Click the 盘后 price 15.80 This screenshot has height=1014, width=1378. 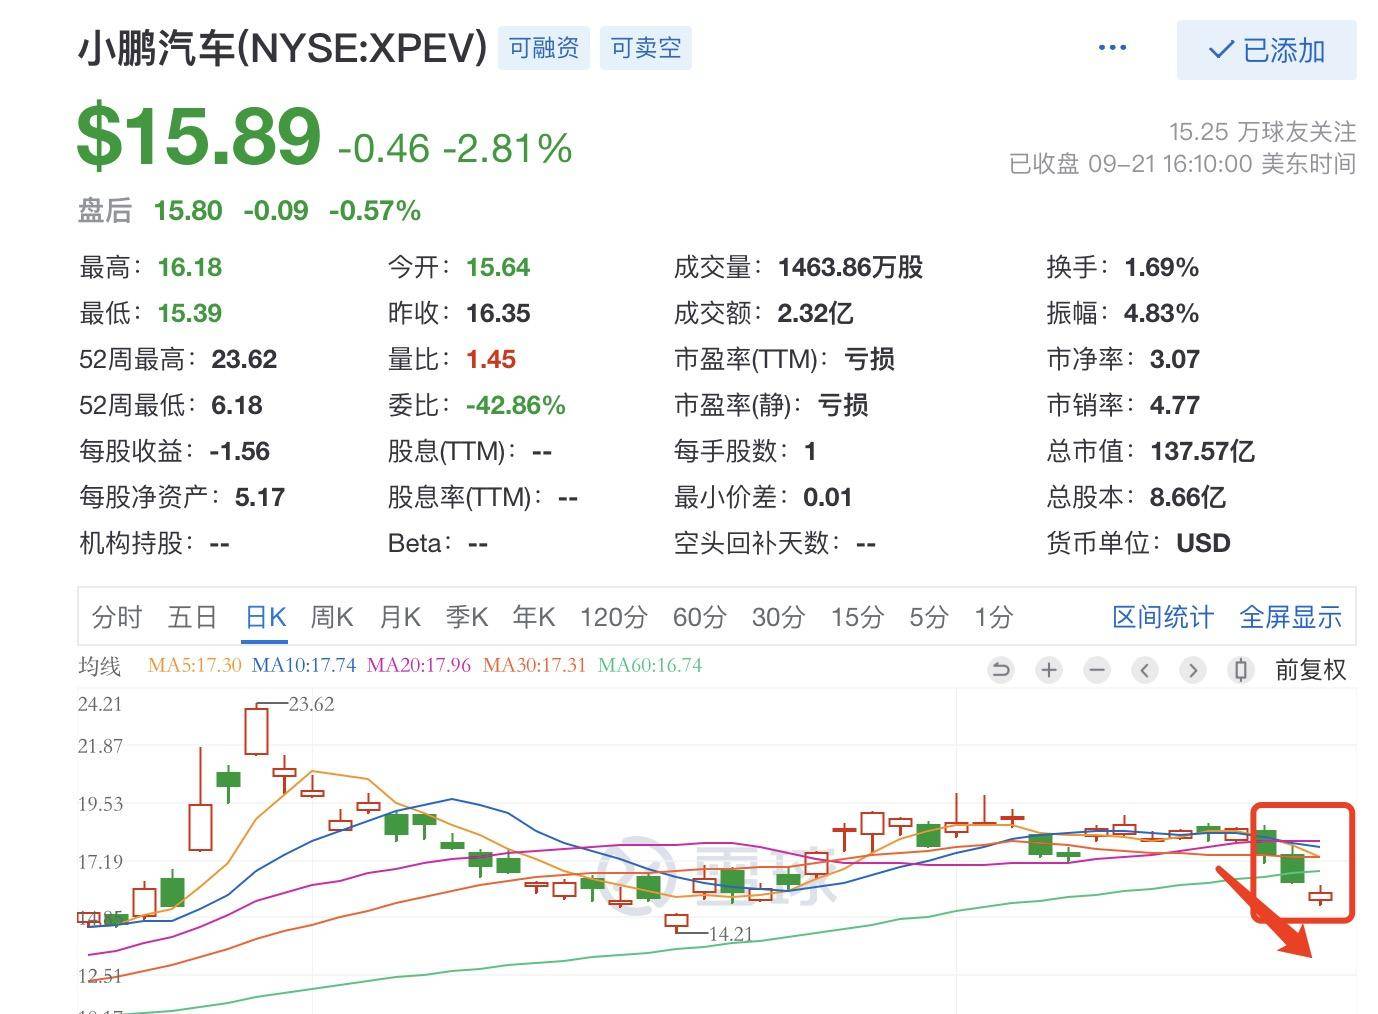[188, 211]
